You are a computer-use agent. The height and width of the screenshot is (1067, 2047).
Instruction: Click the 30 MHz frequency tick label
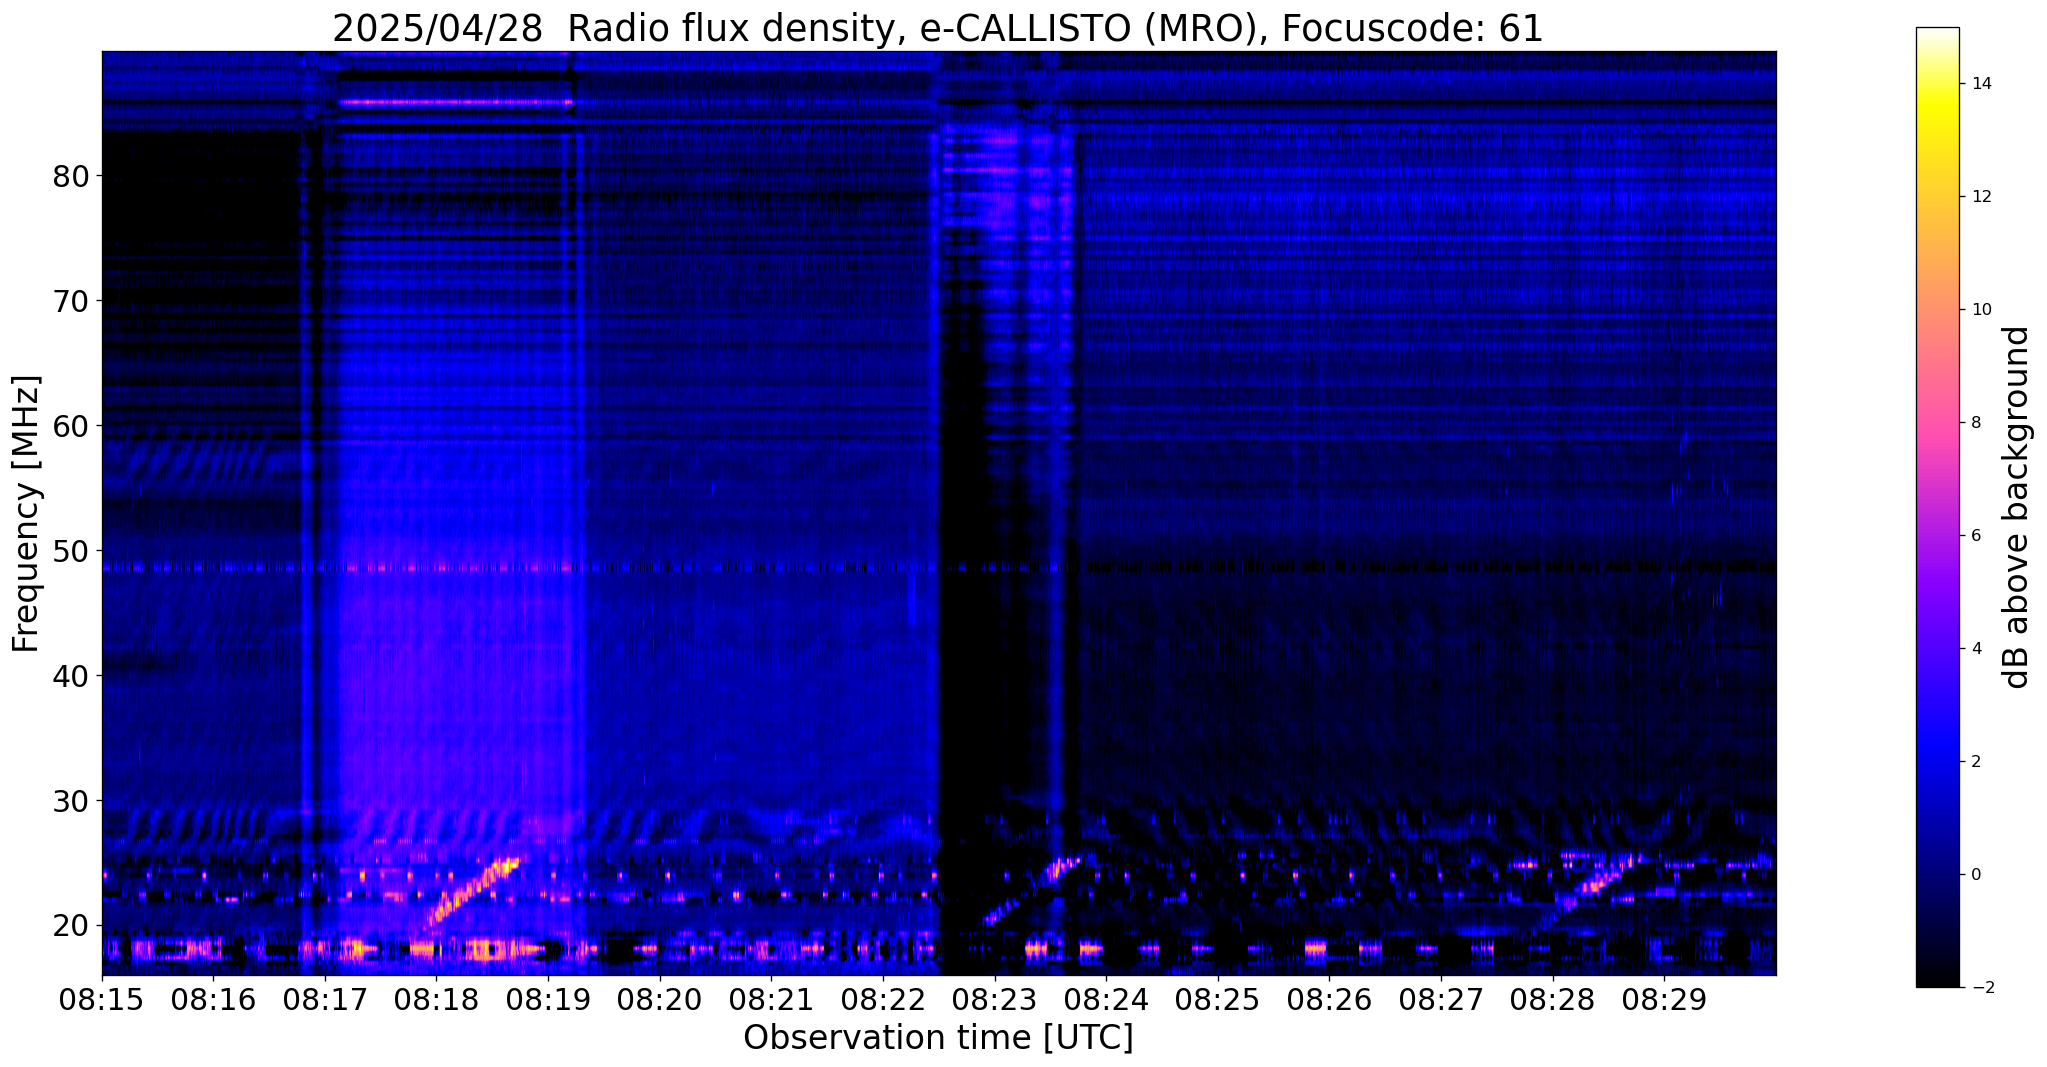71,801
